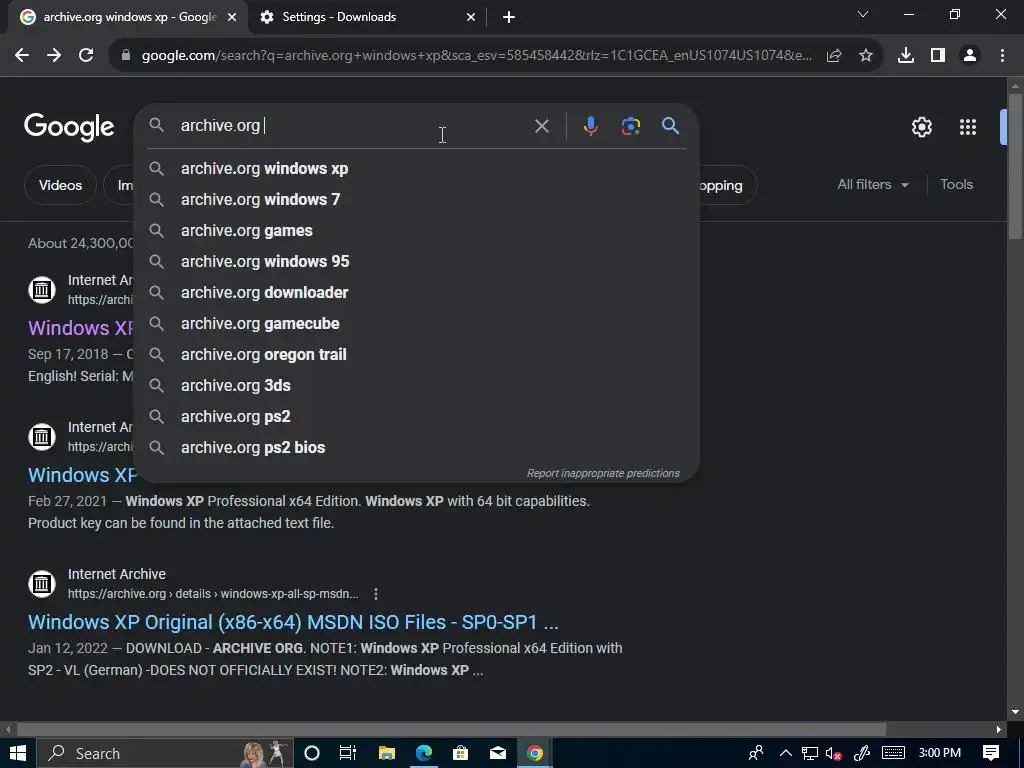Start voice search with microphone
This screenshot has width=1024, height=768.
[590, 126]
